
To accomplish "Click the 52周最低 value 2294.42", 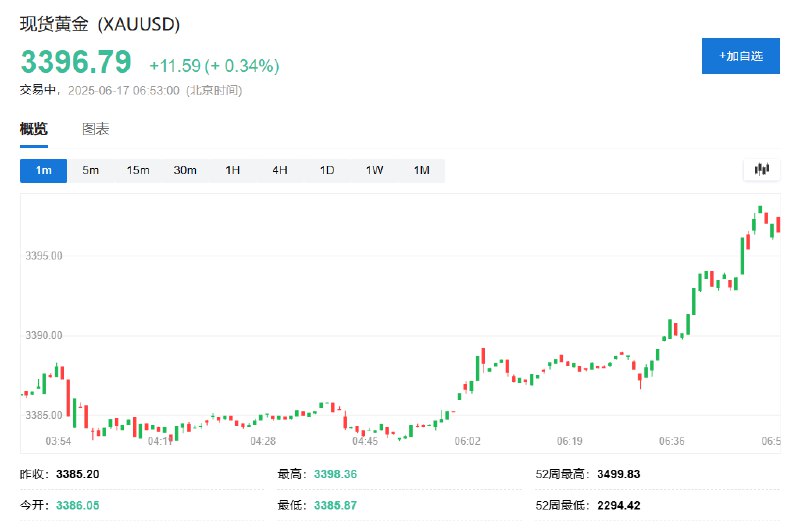I will [618, 506].
